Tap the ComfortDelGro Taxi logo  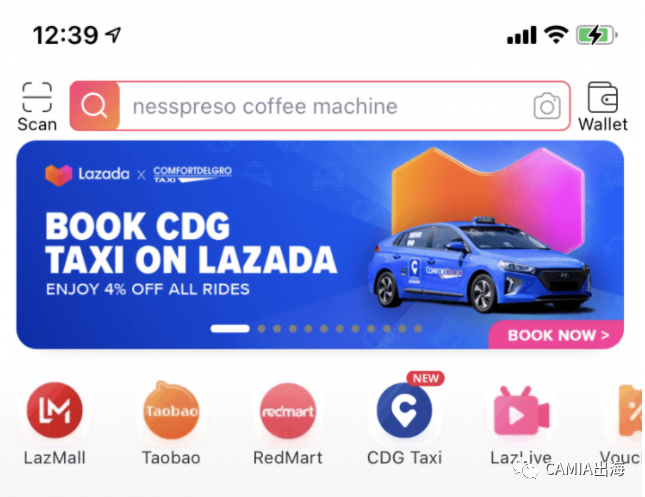[193, 174]
